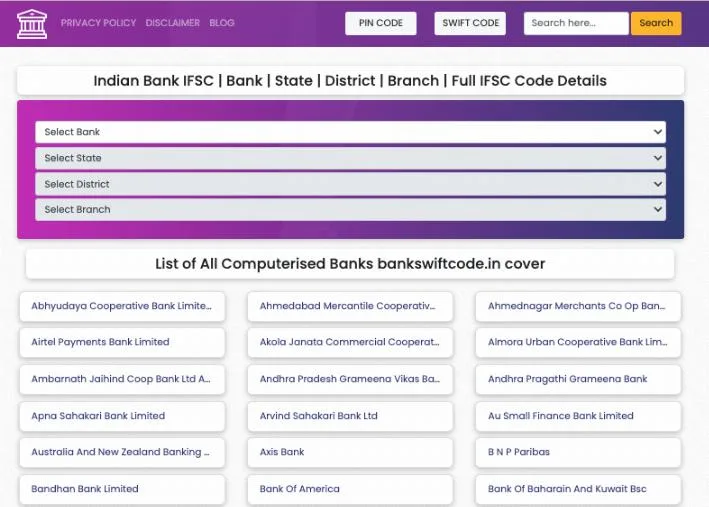Open the Axis Bank link
The image size is (709, 507).
click(350, 452)
